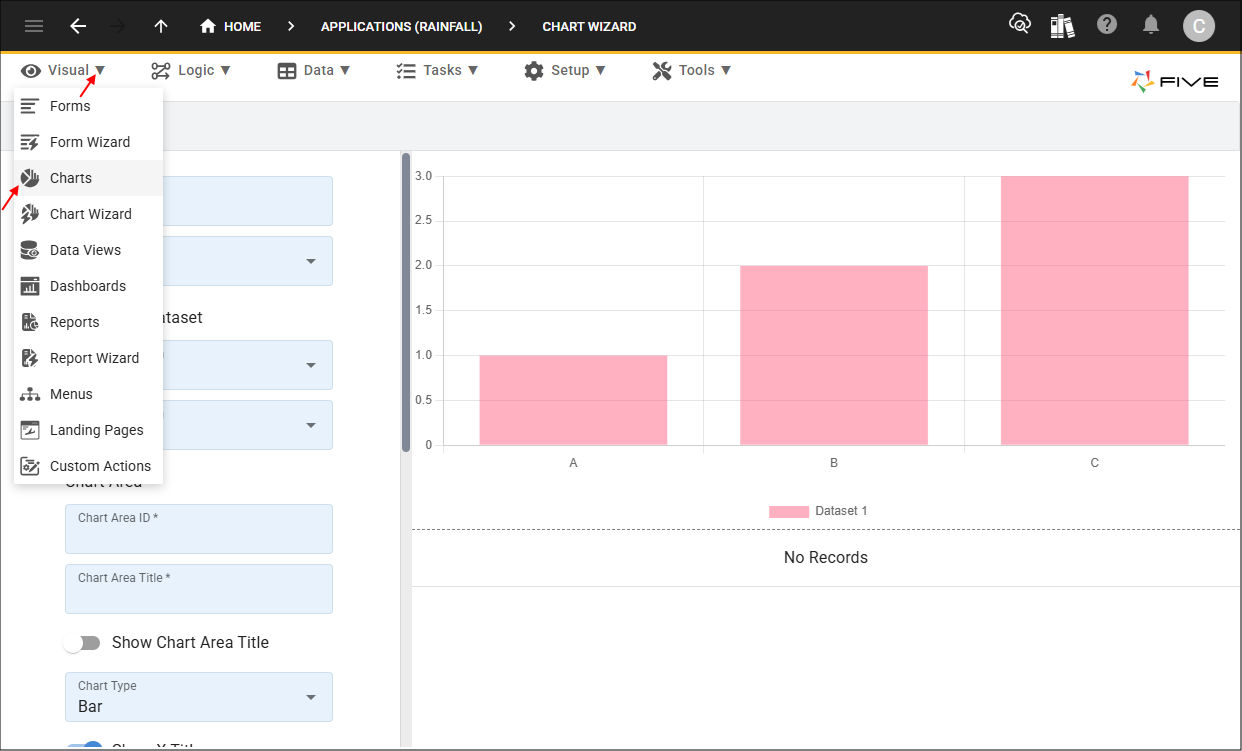Expand the Logic menu
The image size is (1242, 751).
coord(191,70)
